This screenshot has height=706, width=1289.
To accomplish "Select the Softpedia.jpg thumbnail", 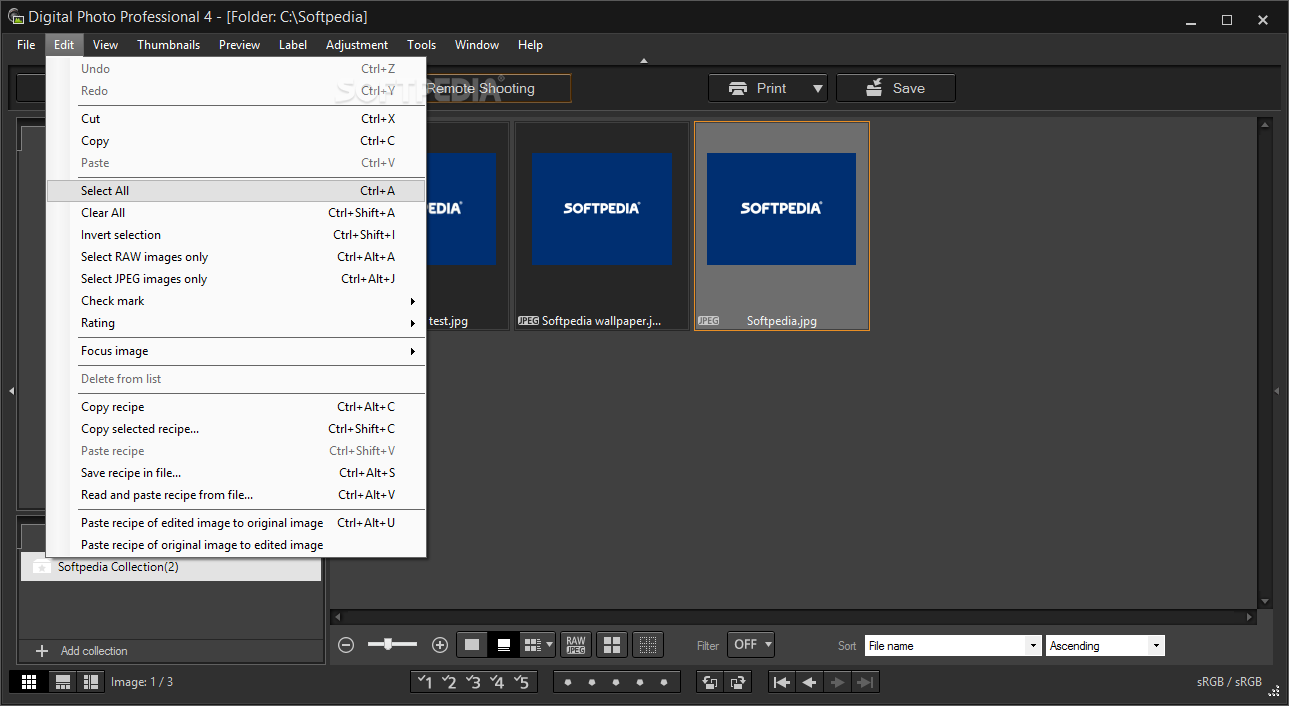I will [x=782, y=226].
